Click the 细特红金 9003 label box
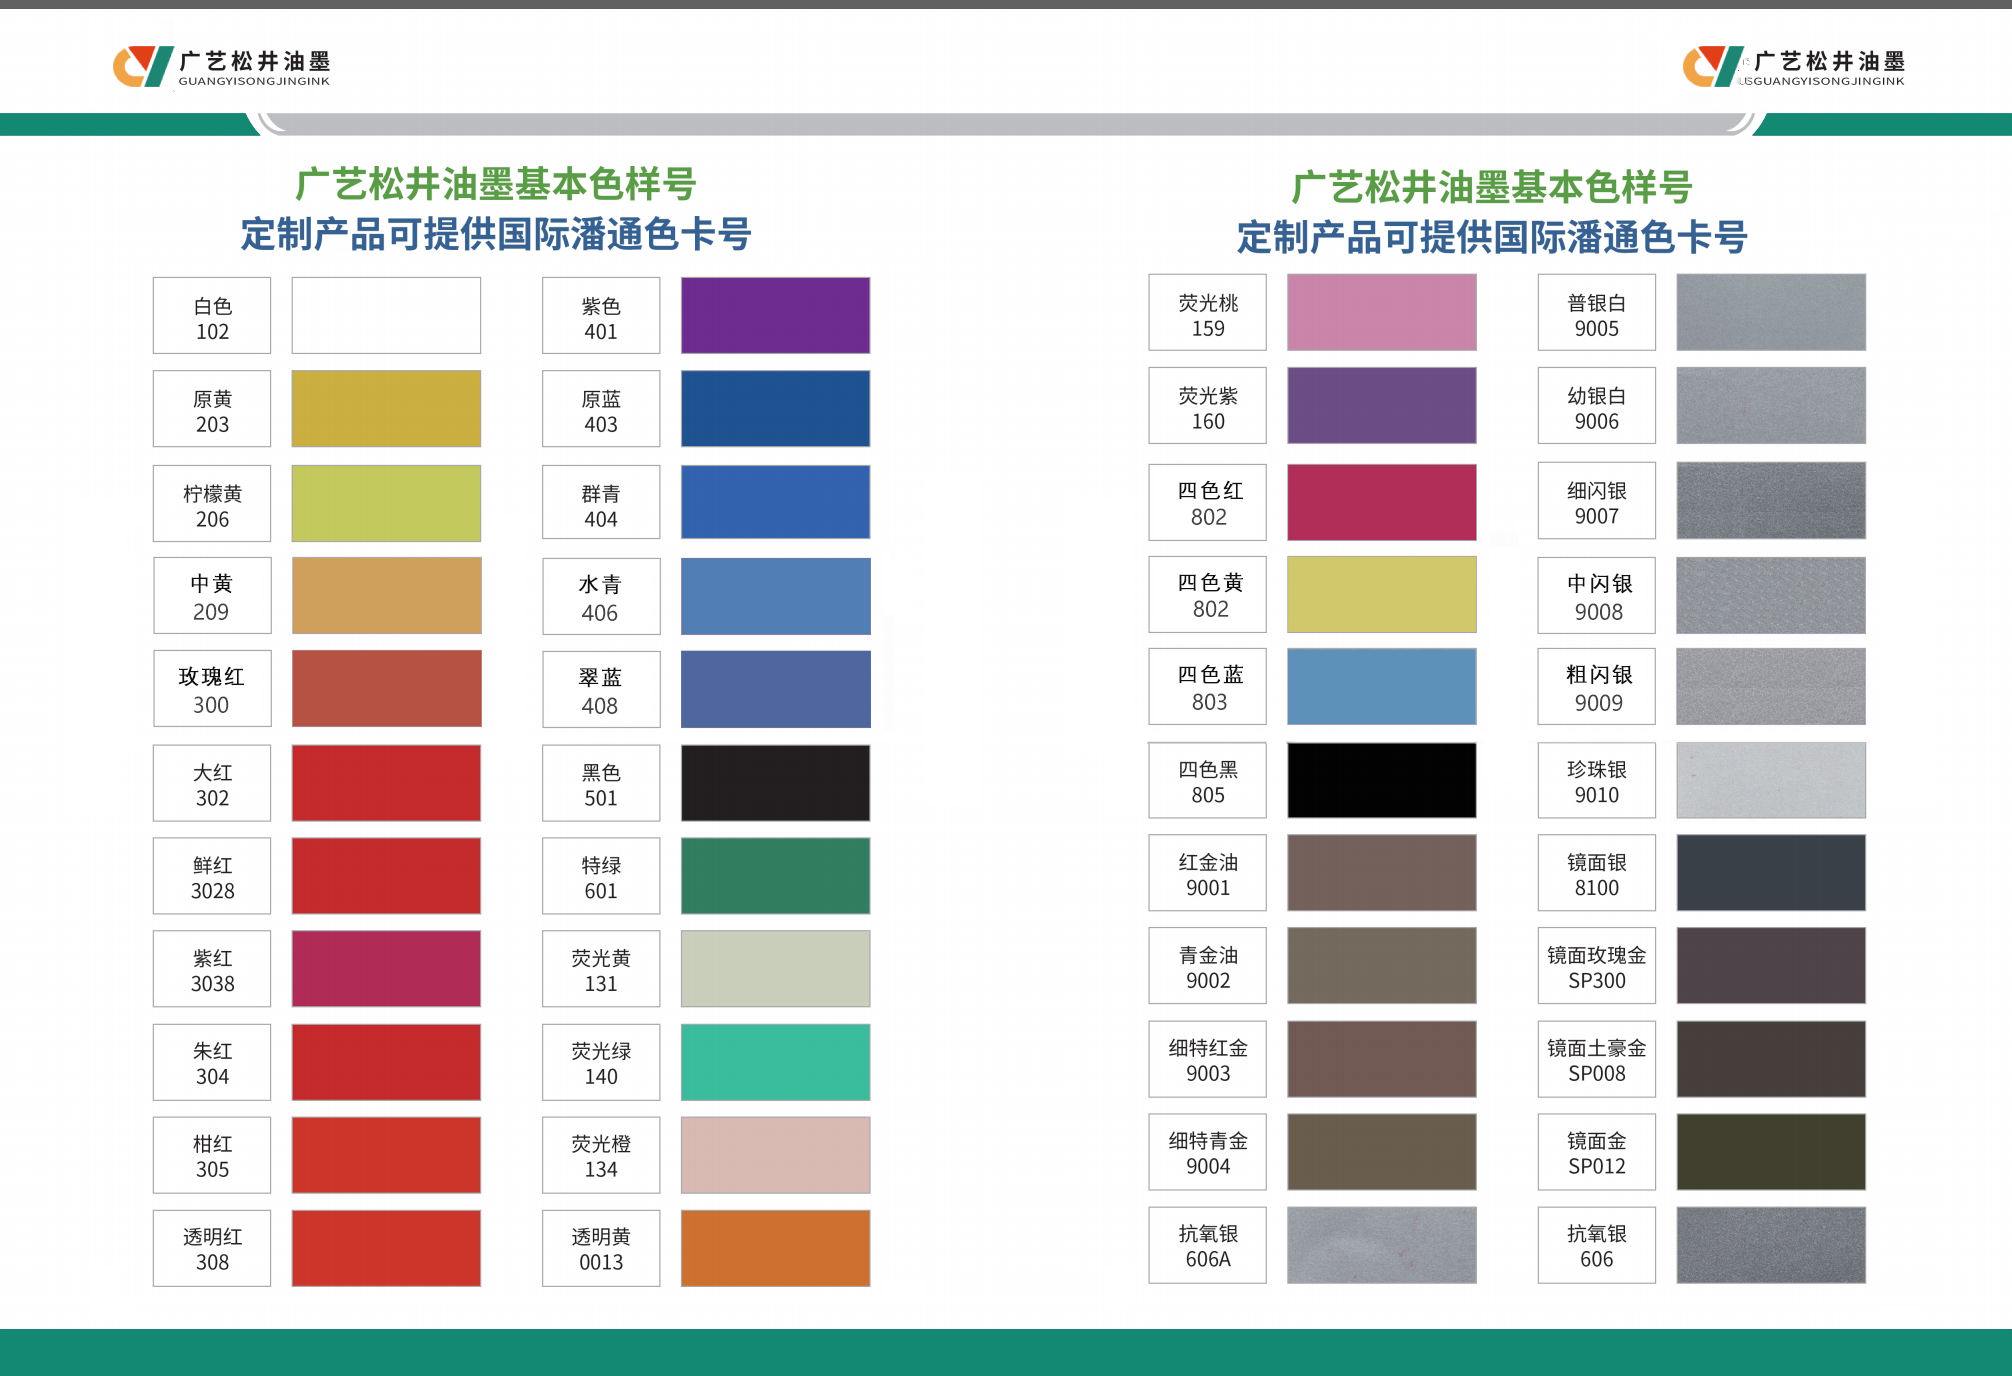Image resolution: width=2012 pixels, height=1376 pixels. pos(1207,1059)
